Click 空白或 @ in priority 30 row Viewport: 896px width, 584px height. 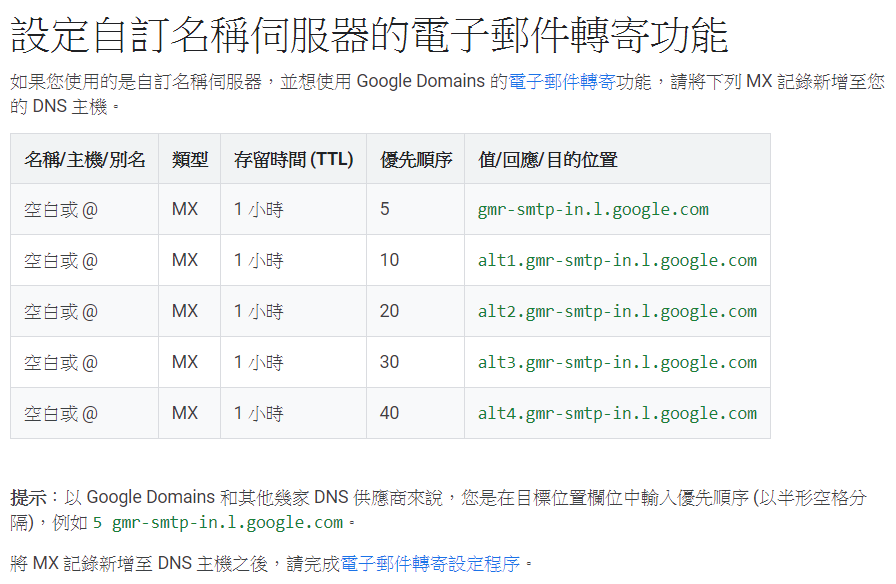61,362
